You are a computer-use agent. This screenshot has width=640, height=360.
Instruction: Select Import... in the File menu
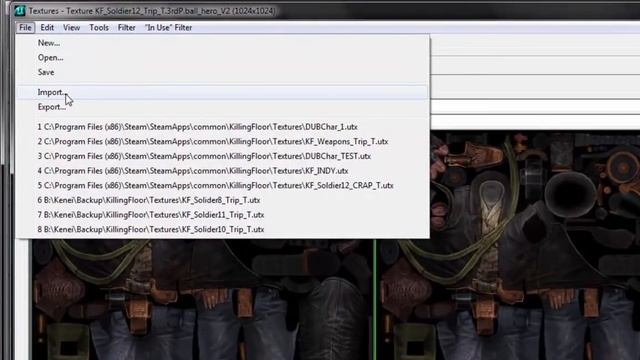pyautogui.click(x=222, y=92)
